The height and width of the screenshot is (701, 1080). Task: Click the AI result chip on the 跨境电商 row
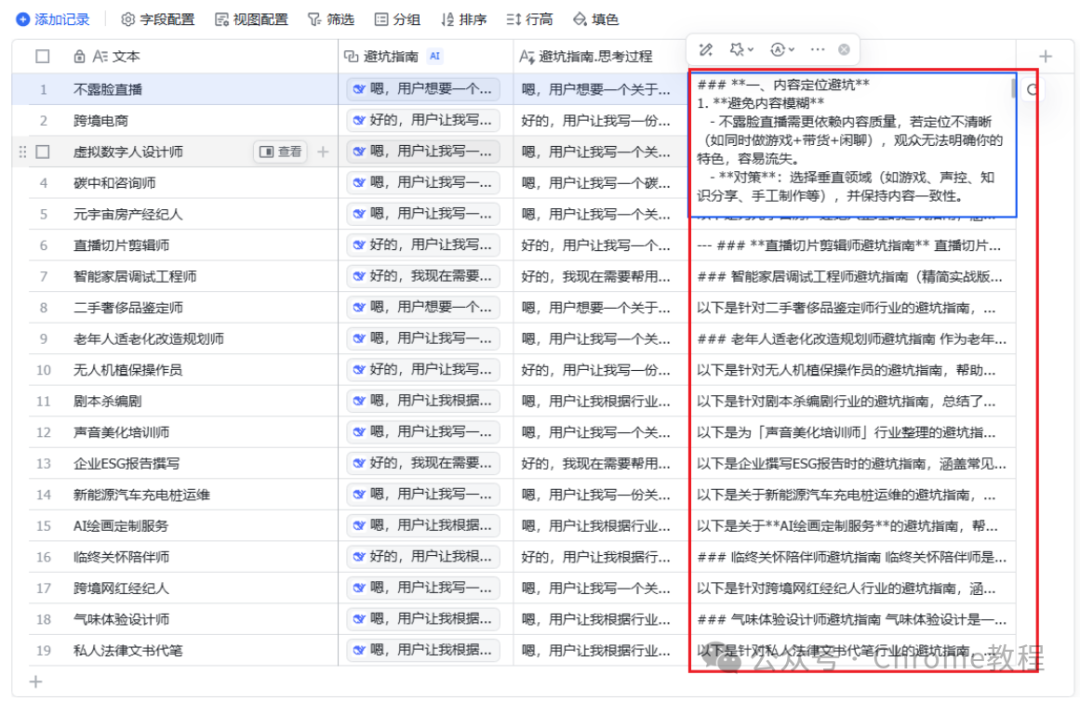[x=423, y=121]
